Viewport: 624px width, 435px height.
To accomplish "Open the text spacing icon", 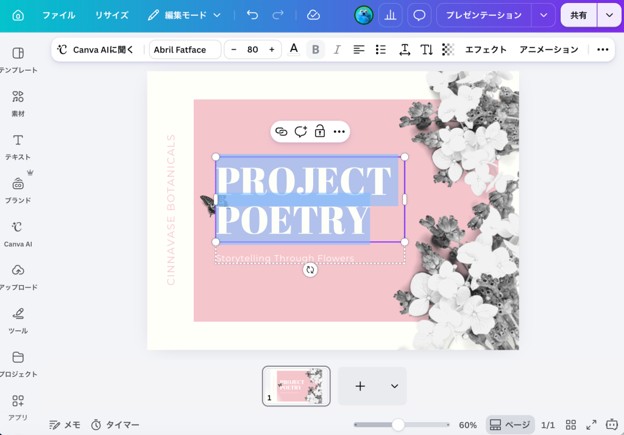I will 405,50.
